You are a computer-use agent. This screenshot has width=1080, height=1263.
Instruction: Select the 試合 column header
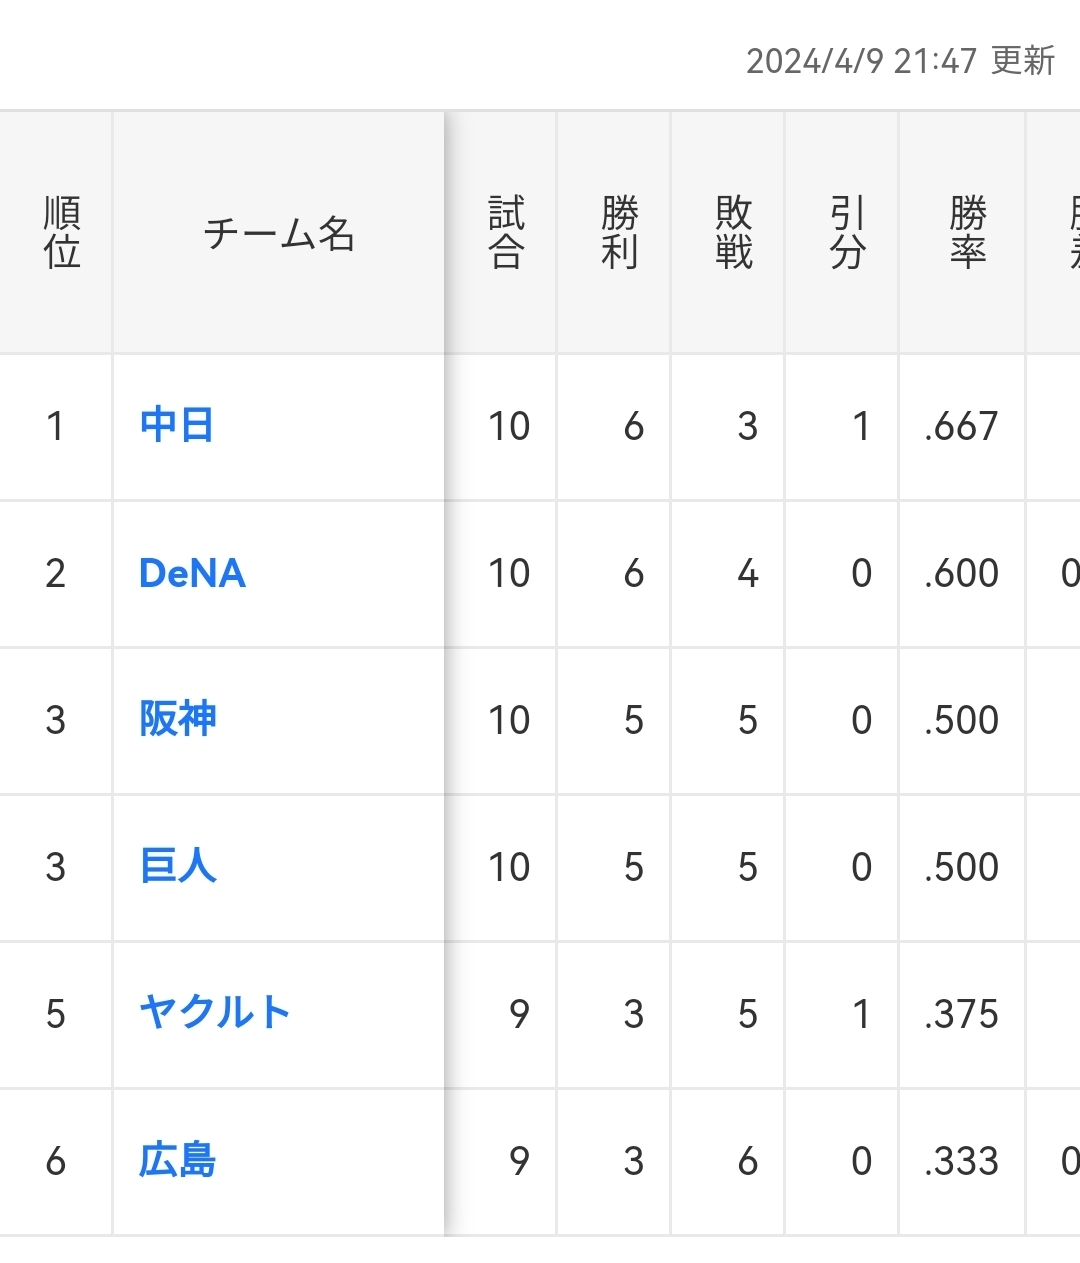pos(506,233)
